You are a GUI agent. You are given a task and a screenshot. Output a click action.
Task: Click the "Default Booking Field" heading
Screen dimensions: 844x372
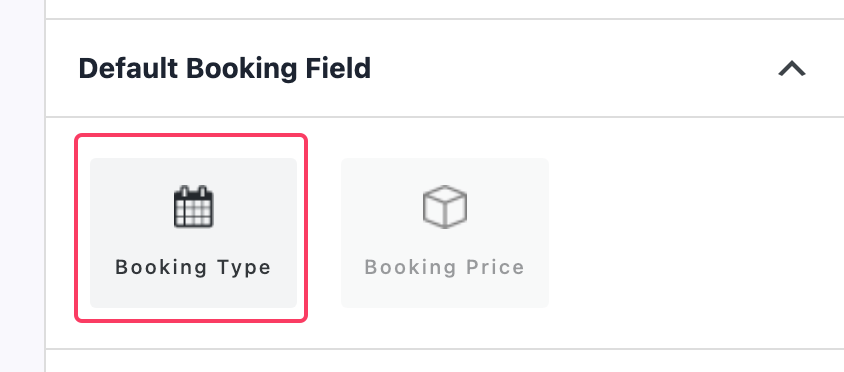[224, 69]
